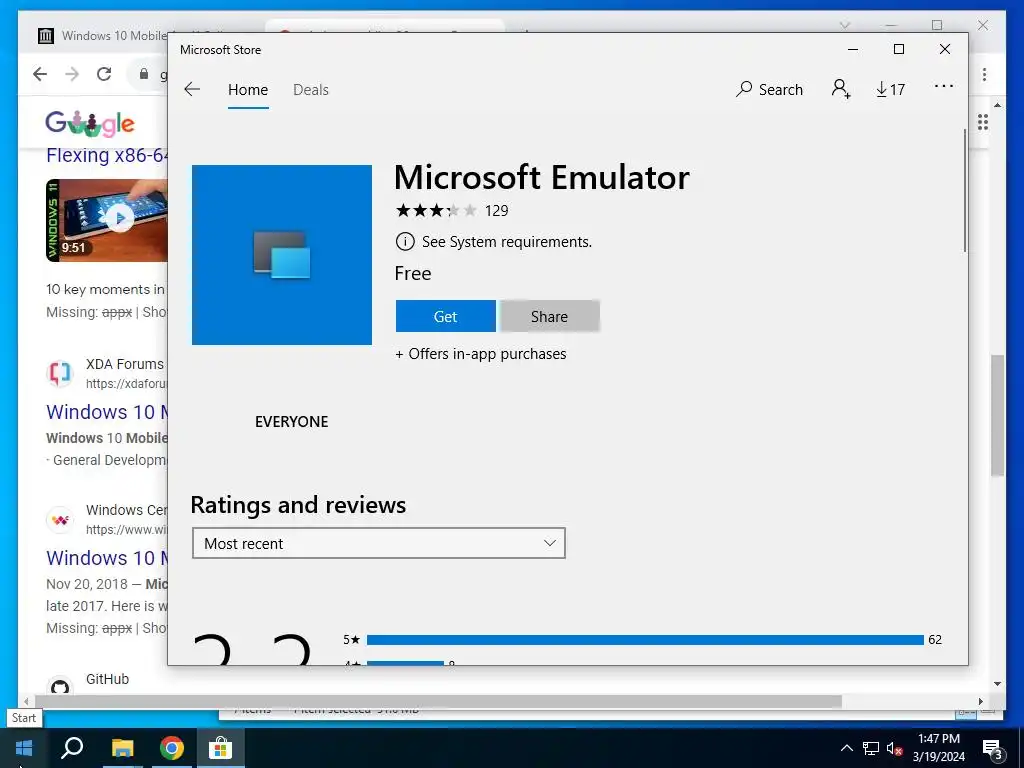Image resolution: width=1024 pixels, height=768 pixels.
Task: Click the GitHub result icon
Action: pyautogui.click(x=59, y=686)
